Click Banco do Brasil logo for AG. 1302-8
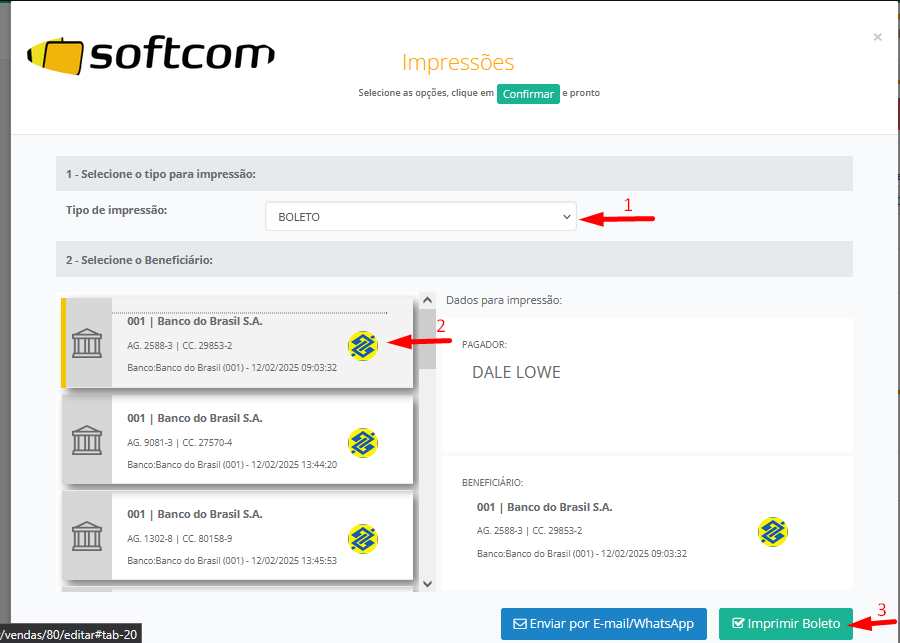Viewport: 900px width, 643px height. click(x=363, y=539)
